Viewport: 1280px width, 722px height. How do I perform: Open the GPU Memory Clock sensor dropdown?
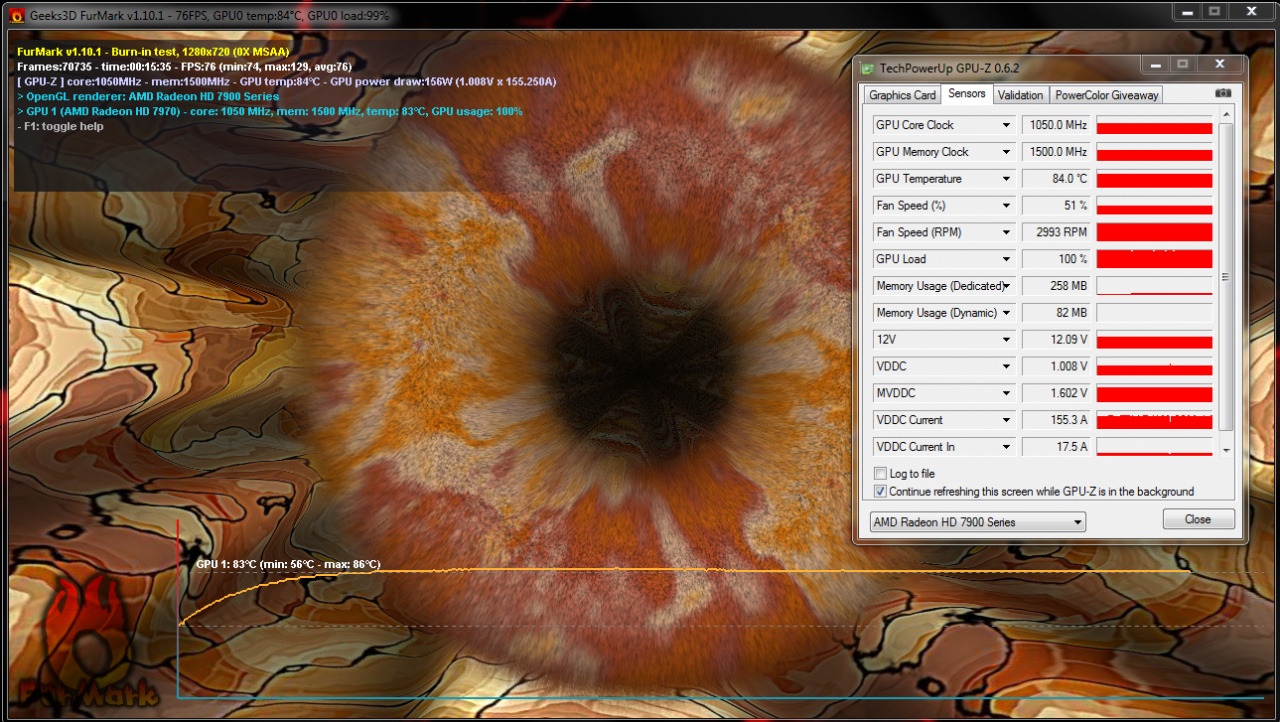pos(1007,152)
